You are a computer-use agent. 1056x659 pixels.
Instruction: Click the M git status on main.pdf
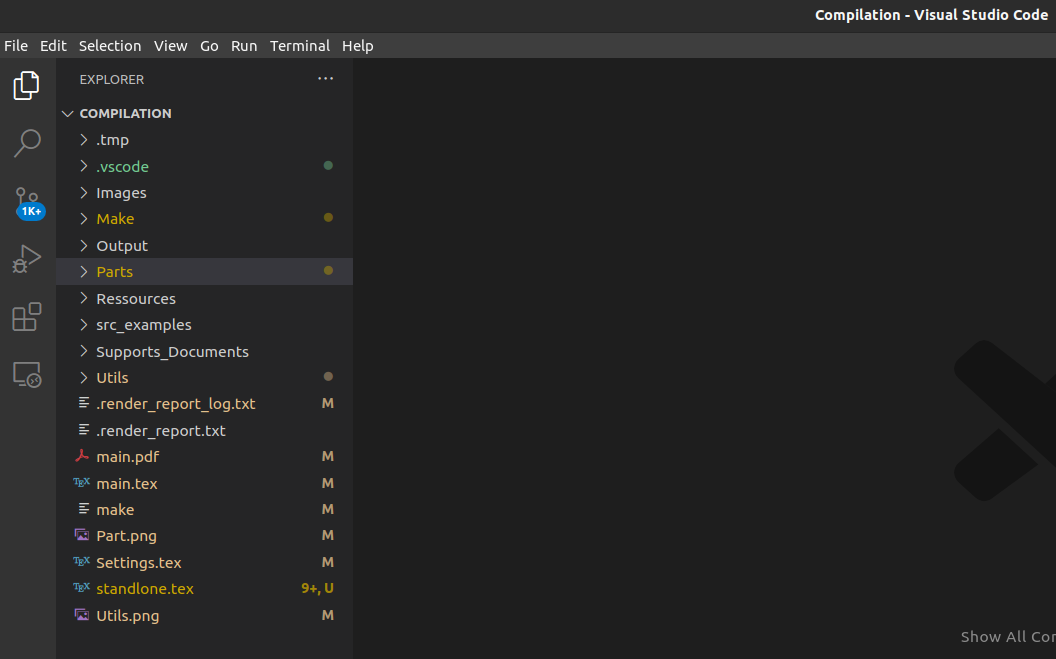(327, 456)
